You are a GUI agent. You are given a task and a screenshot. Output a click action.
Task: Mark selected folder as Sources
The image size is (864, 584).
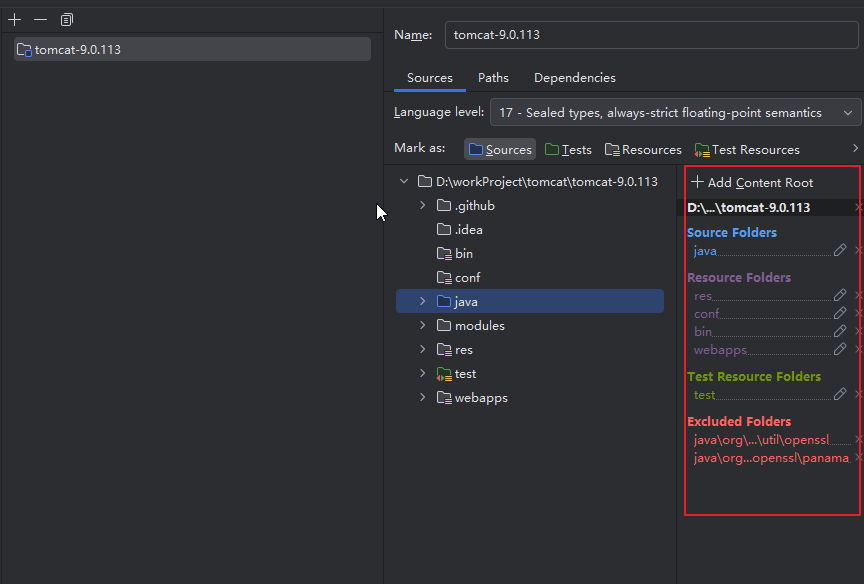click(x=500, y=149)
